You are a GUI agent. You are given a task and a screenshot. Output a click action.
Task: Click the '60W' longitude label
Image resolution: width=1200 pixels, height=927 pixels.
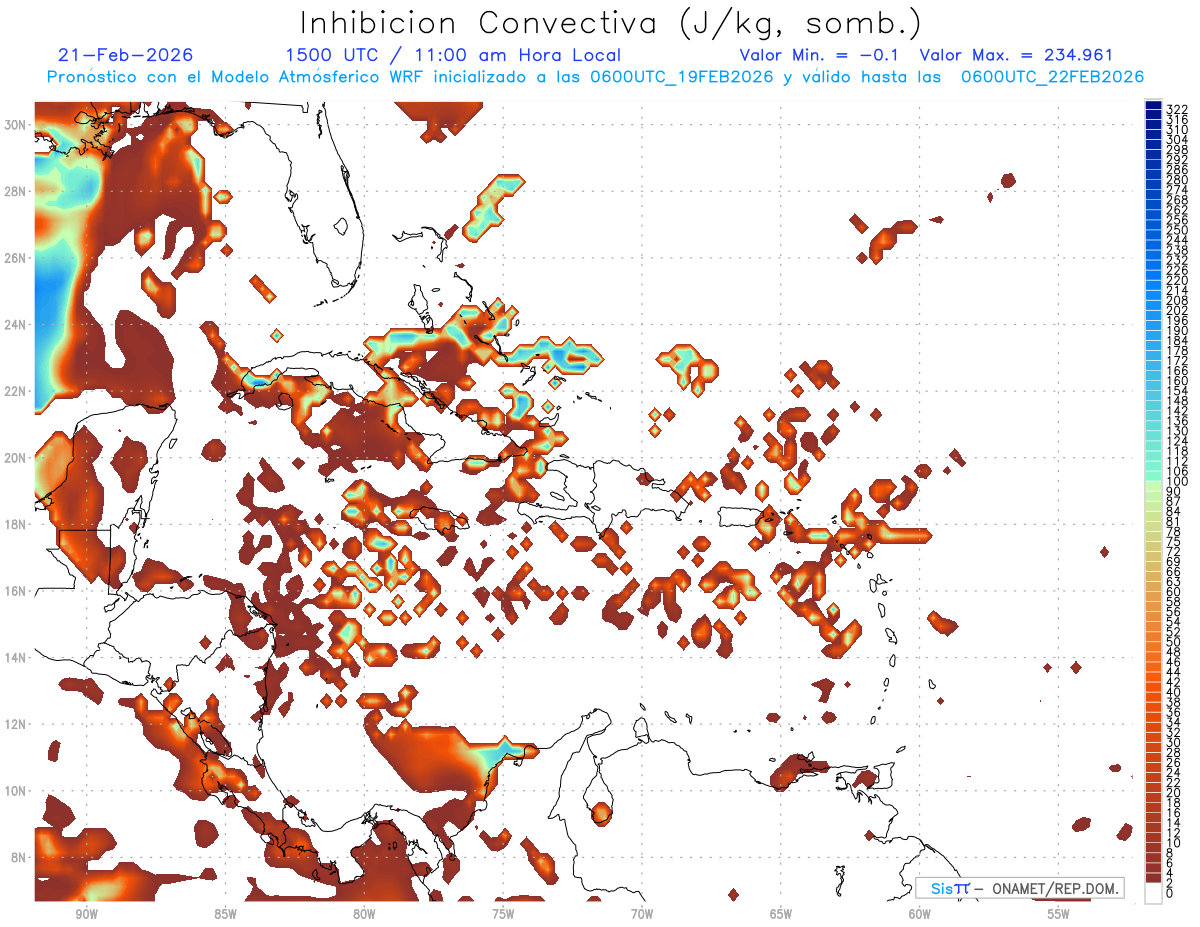point(920,914)
